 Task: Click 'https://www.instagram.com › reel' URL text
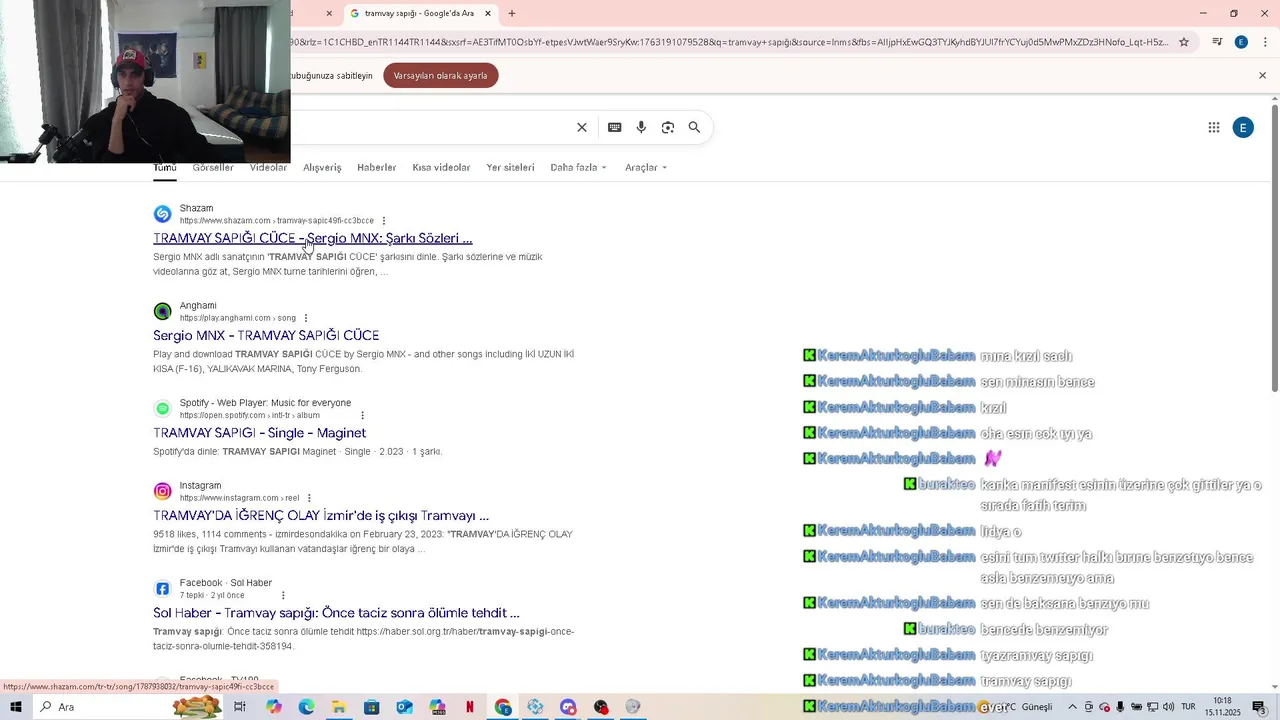tap(239, 498)
